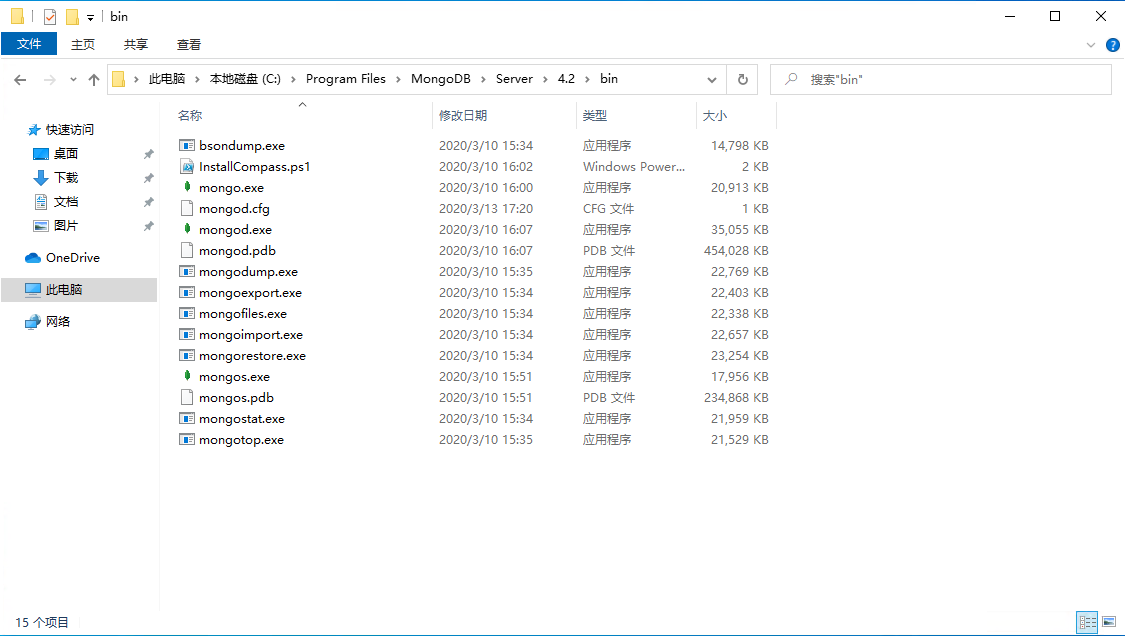Expand the chevron after 本地磁盘 (C:)
The width and height of the screenshot is (1125, 636).
coord(293,80)
